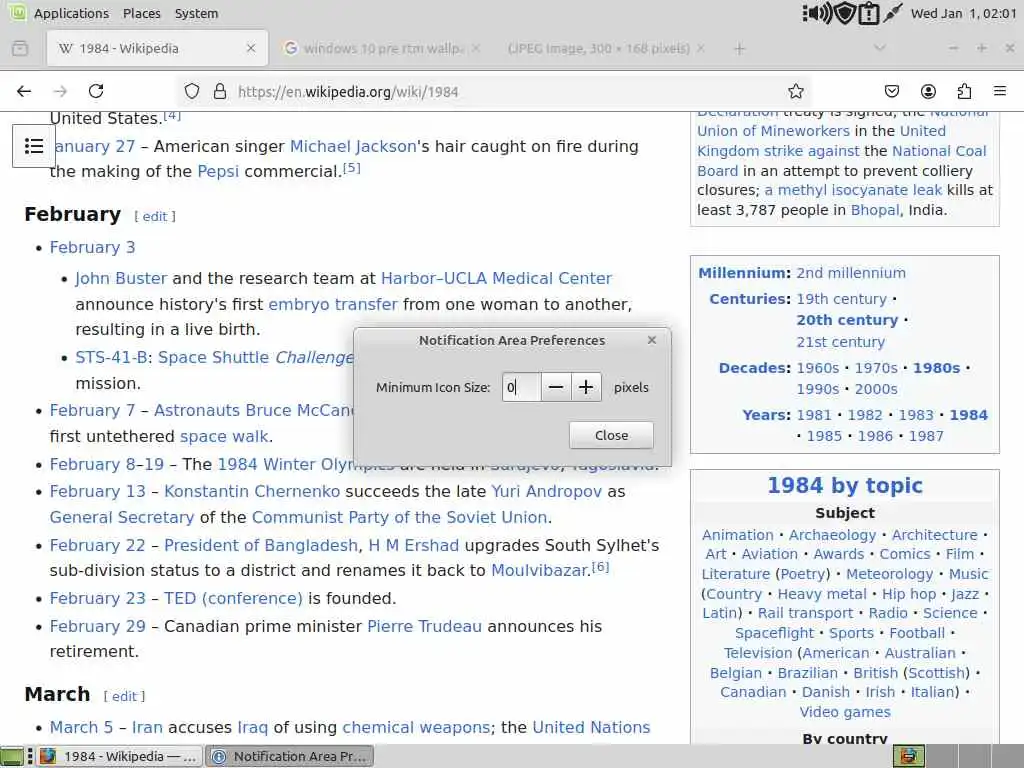Click the Linux Mint menu logo
The width and height of the screenshot is (1024, 768).
point(16,12)
